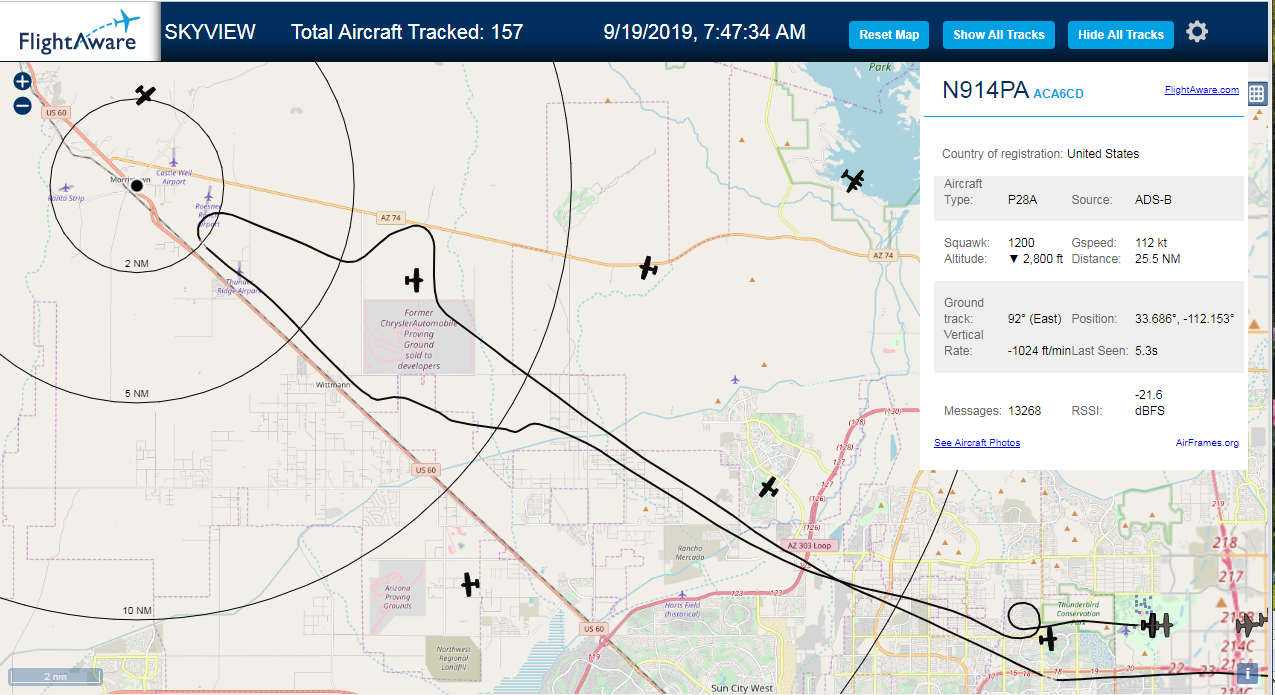
Task: Click the 92° (East) ground track
Action: (x=1034, y=319)
